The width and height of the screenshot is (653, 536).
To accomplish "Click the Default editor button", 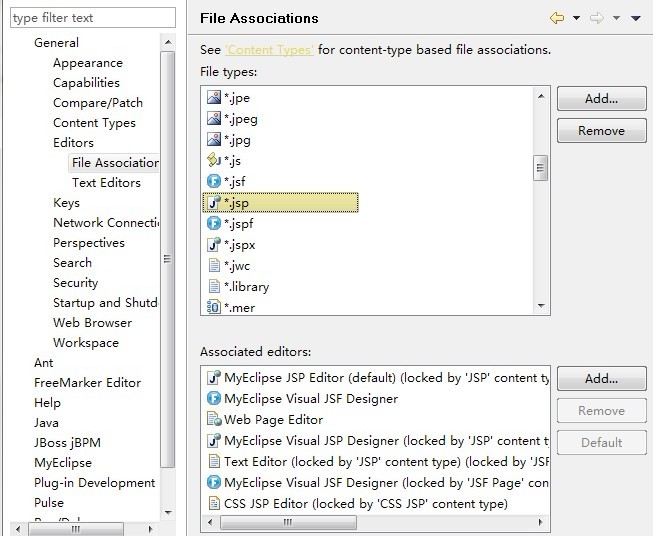I will click(601, 442).
